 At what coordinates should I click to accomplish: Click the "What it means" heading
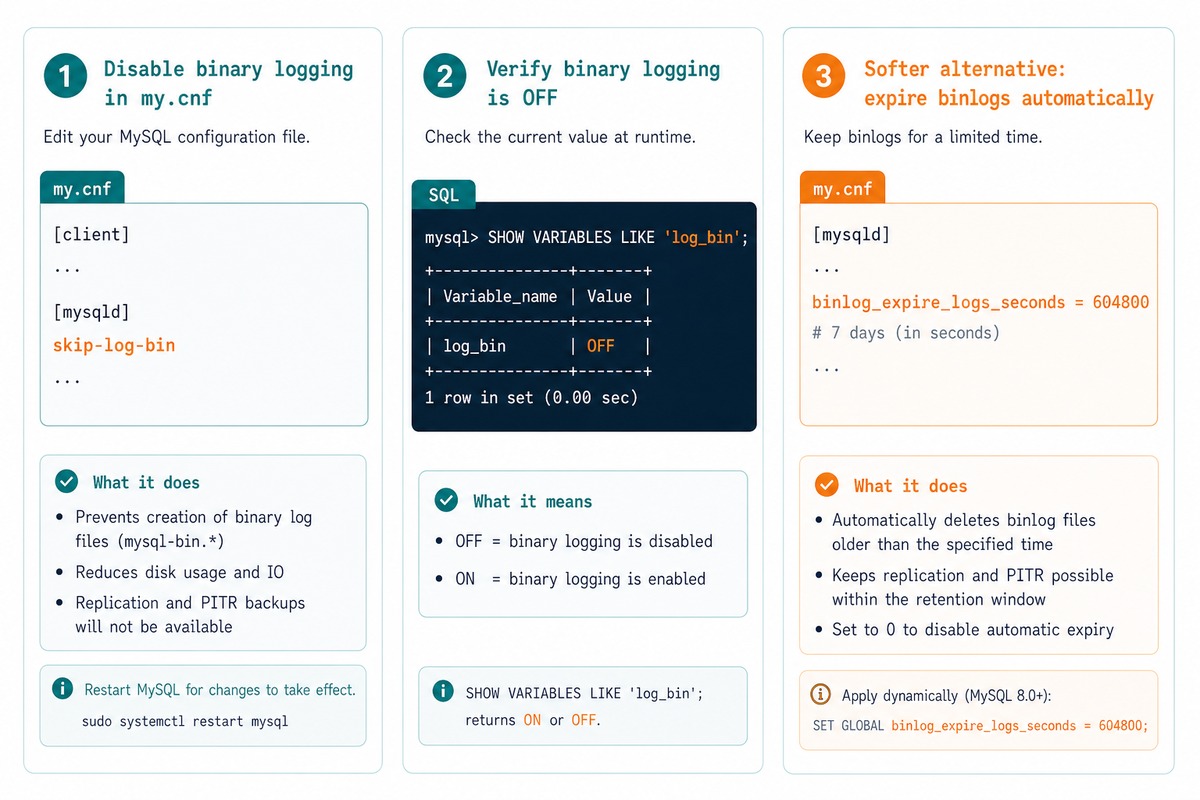click(x=532, y=501)
